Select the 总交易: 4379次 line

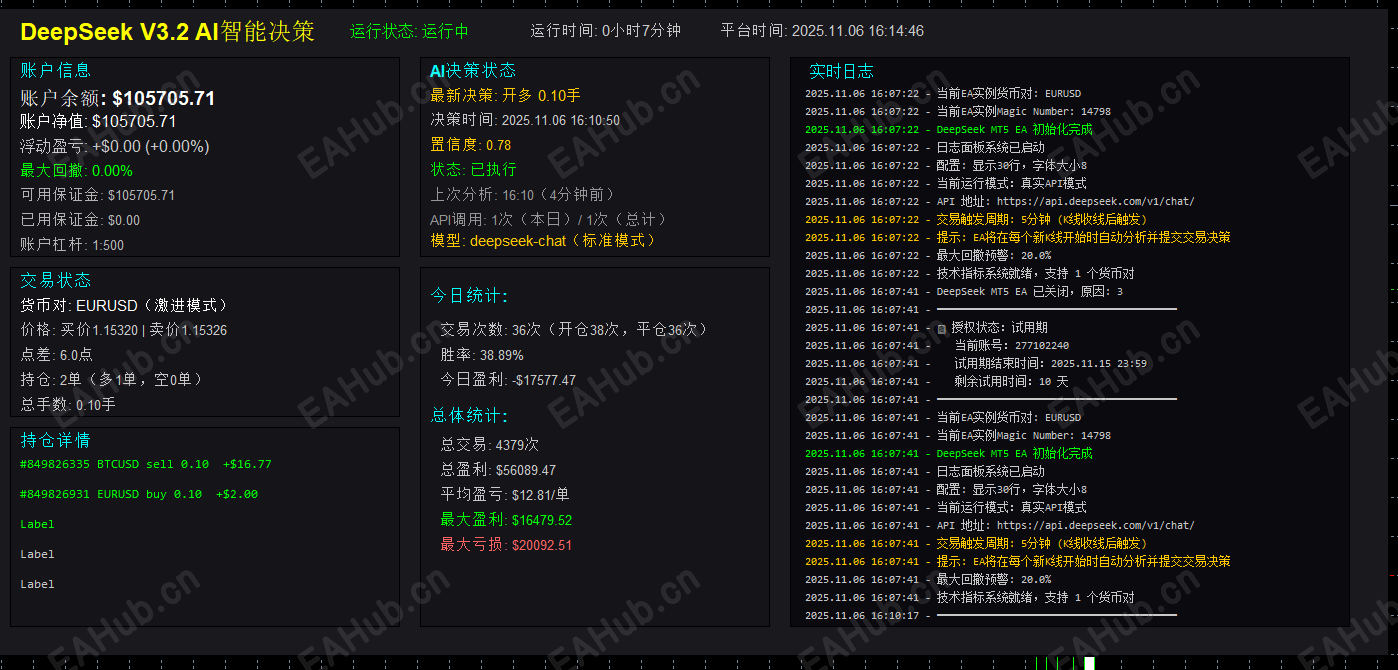[490, 444]
